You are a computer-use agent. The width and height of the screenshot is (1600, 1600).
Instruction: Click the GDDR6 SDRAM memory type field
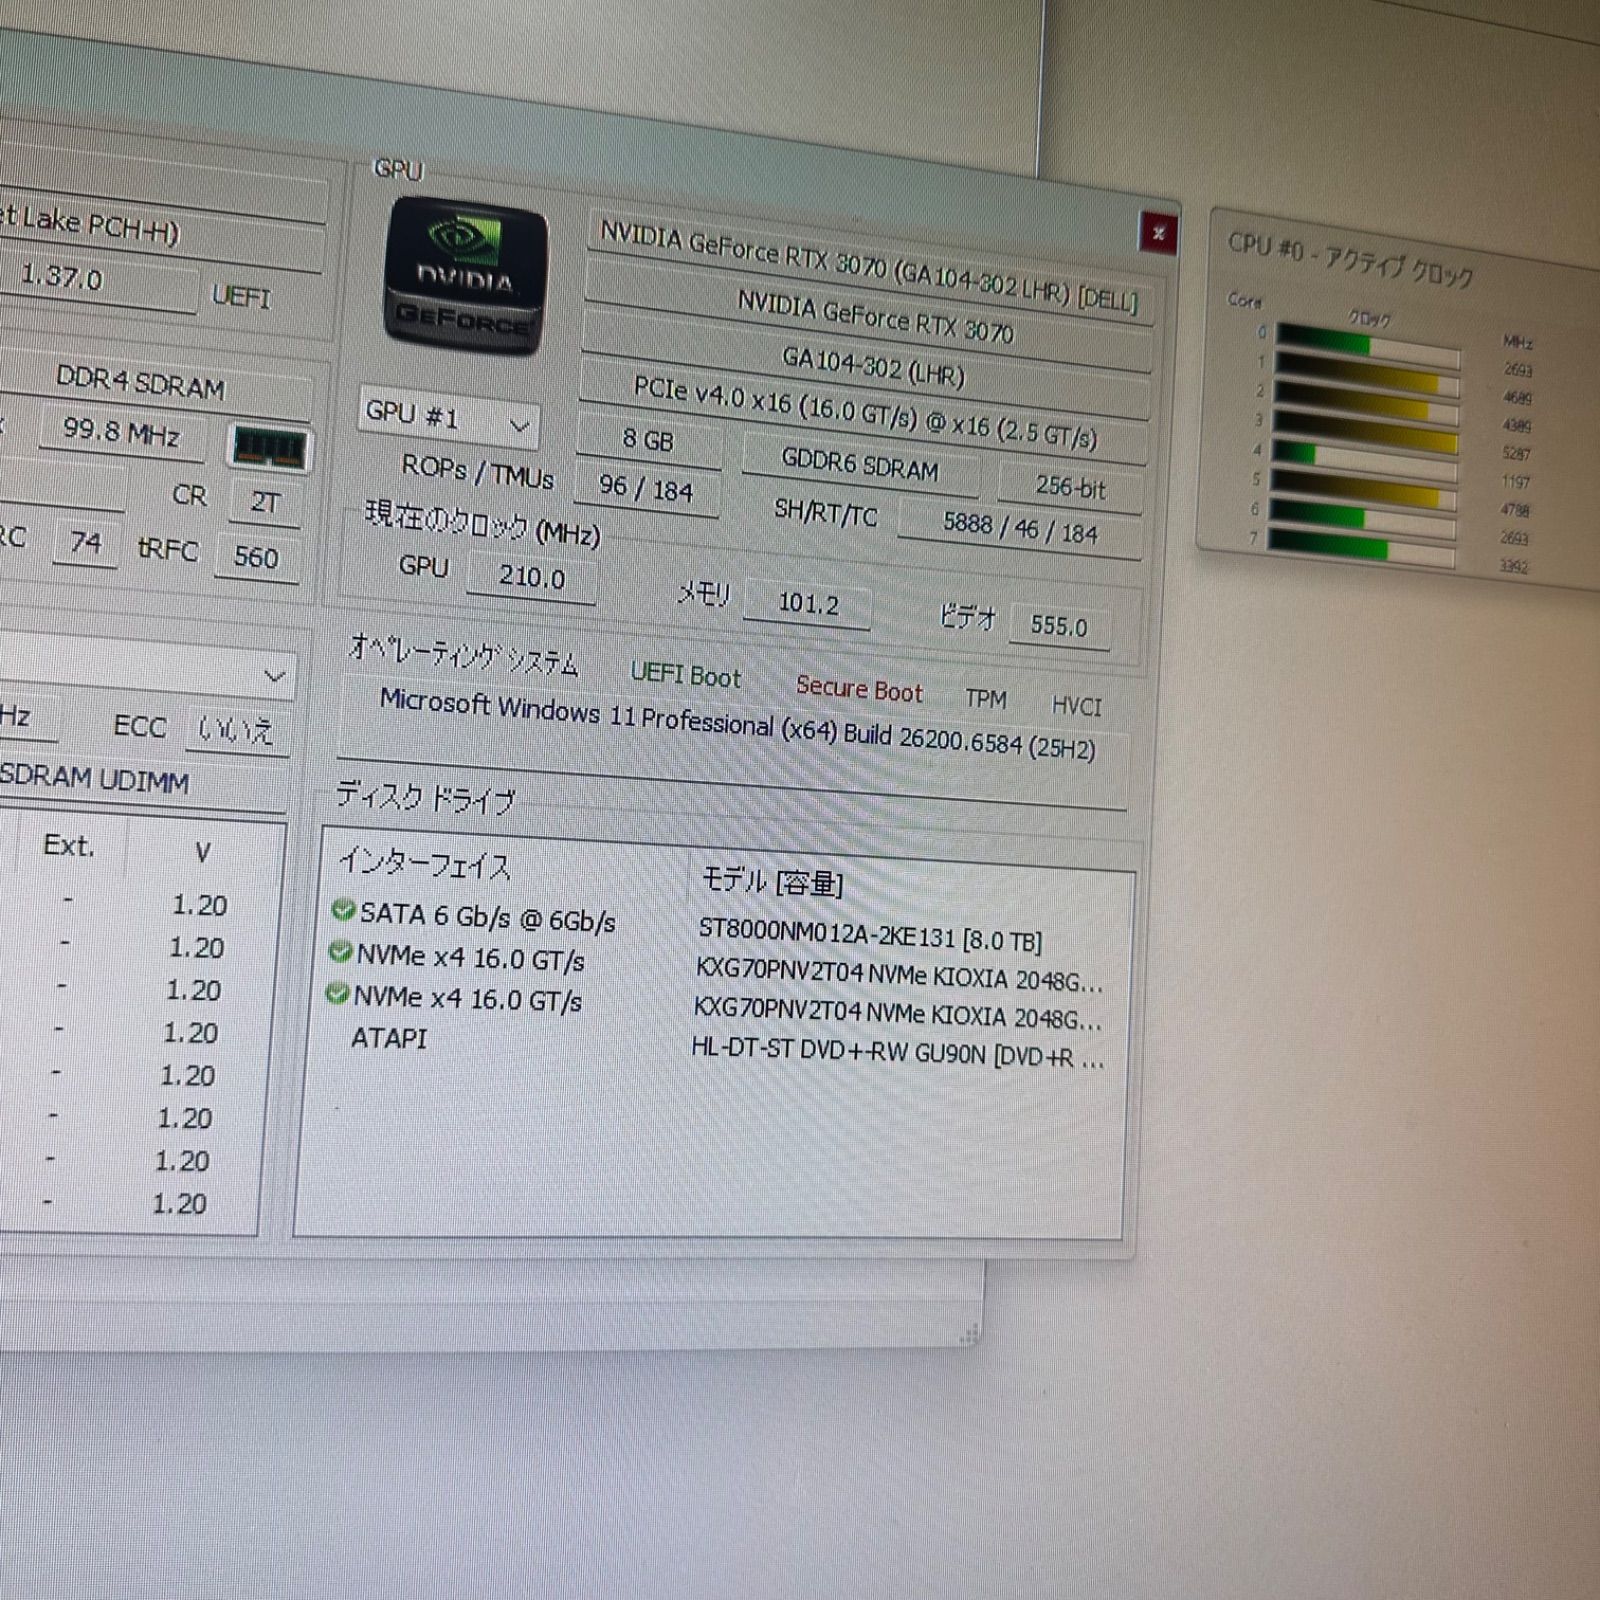click(x=860, y=465)
